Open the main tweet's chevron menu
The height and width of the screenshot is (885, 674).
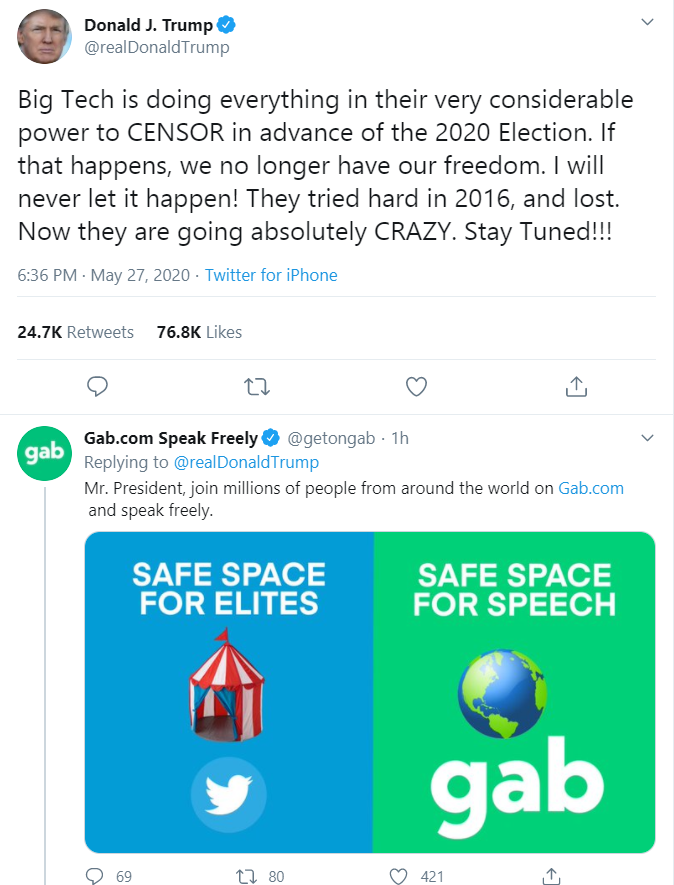point(647,22)
